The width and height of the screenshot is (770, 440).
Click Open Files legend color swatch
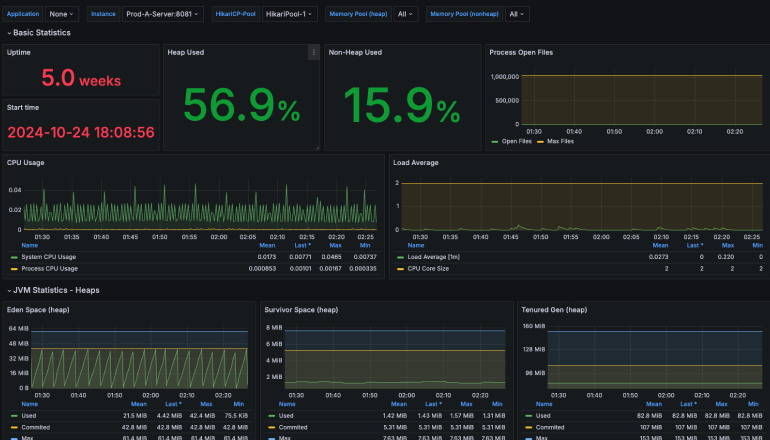point(495,142)
